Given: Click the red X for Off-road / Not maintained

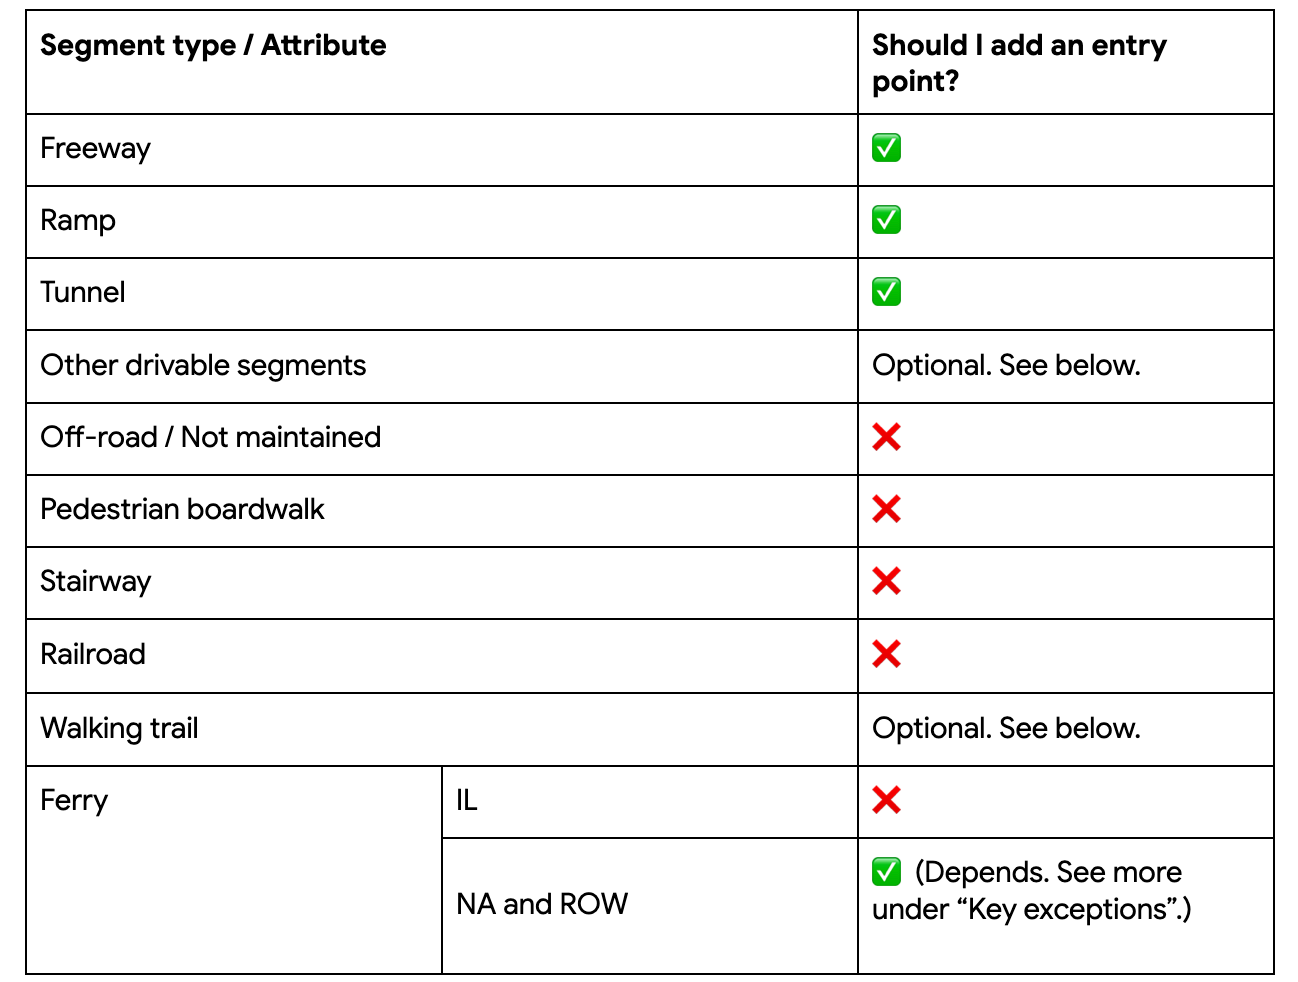Looking at the screenshot, I should coord(886,437).
